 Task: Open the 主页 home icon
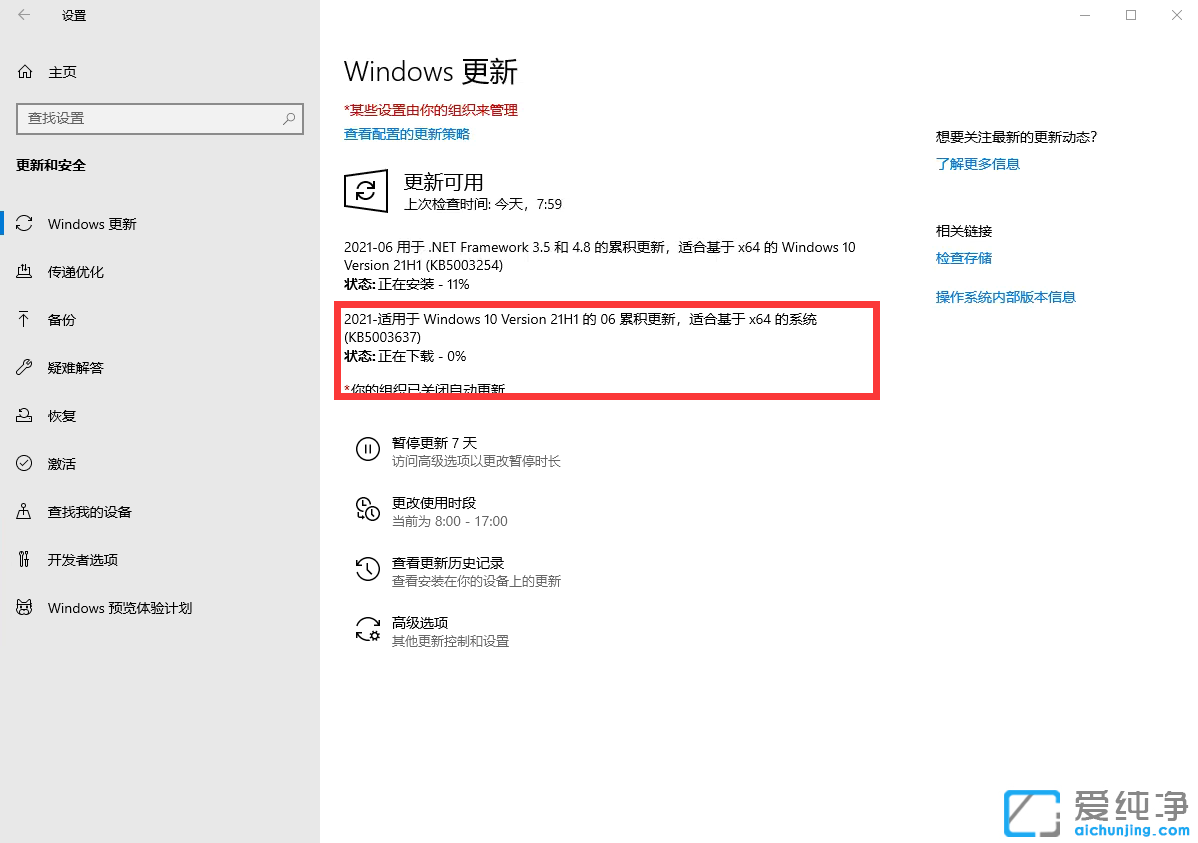25,72
